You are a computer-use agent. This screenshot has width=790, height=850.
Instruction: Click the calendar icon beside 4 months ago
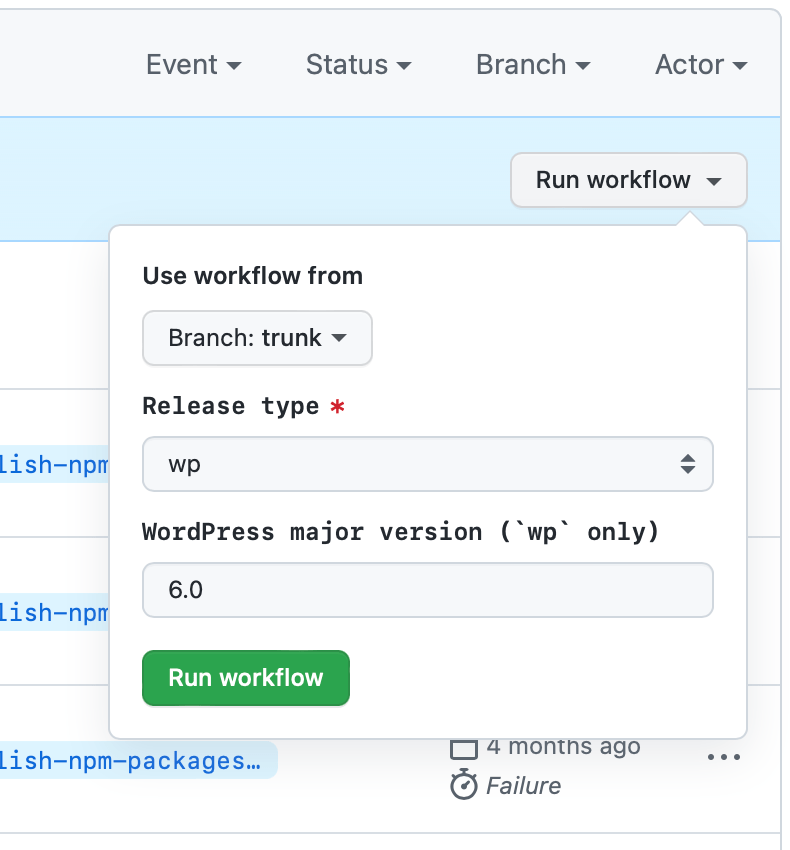[466, 746]
